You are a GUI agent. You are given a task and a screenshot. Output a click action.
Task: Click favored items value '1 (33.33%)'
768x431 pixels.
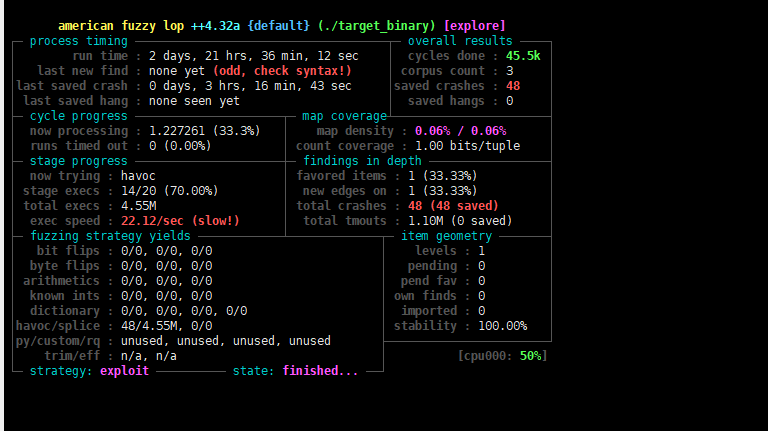click(443, 176)
